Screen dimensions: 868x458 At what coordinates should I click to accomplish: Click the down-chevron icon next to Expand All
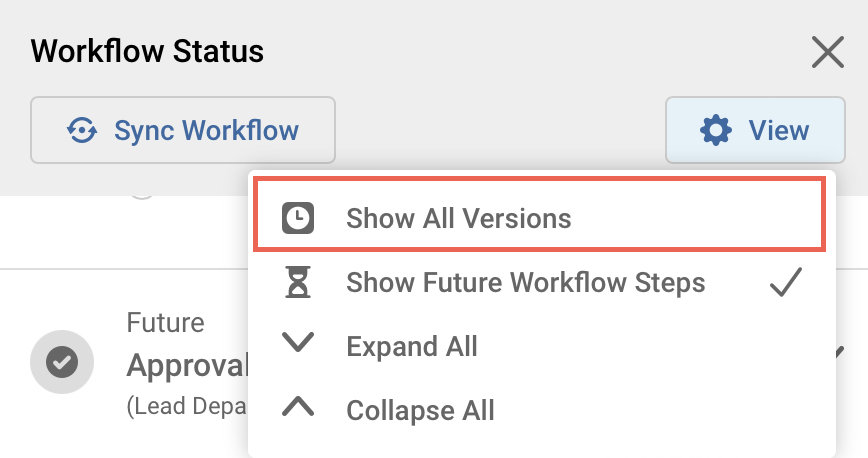coord(298,345)
